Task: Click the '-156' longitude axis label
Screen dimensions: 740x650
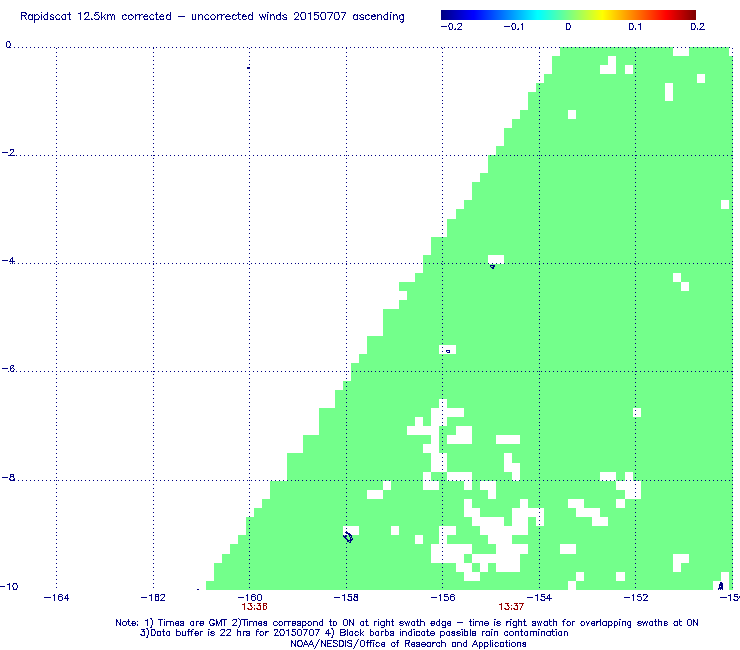Action: pos(443,598)
